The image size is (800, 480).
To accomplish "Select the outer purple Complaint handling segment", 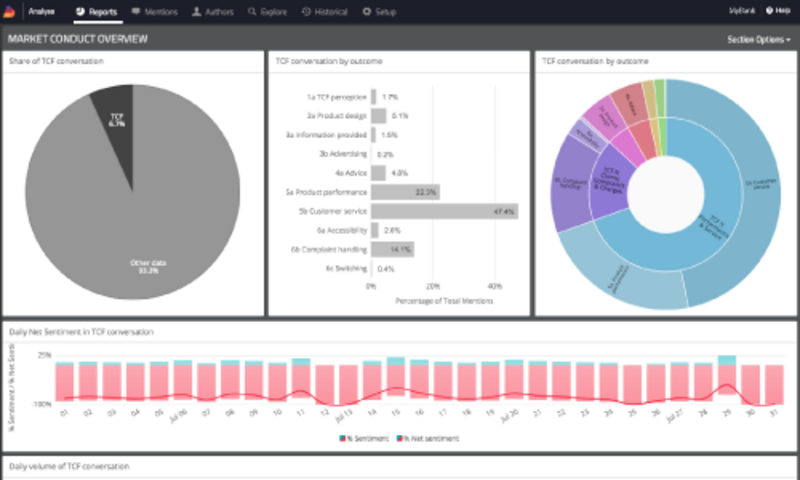I will (570, 184).
